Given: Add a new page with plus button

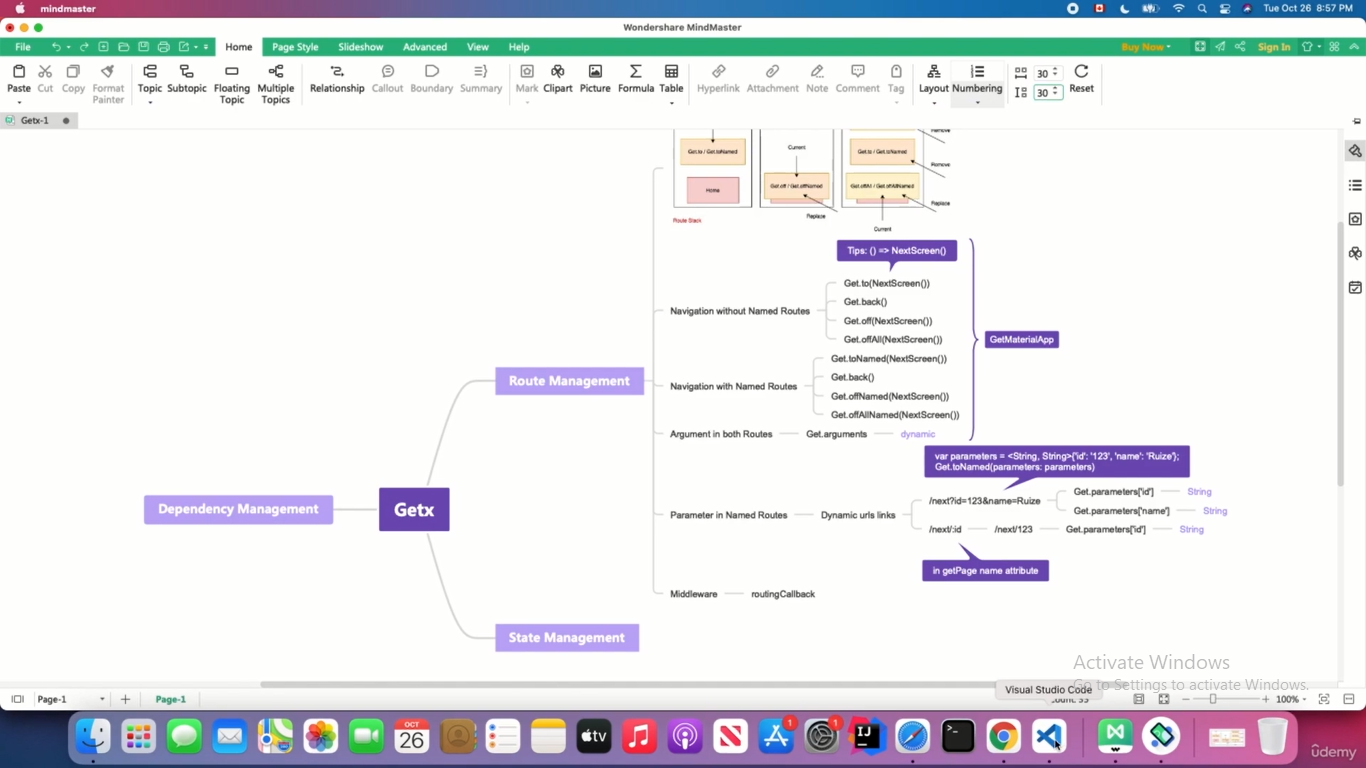Looking at the screenshot, I should (x=125, y=699).
